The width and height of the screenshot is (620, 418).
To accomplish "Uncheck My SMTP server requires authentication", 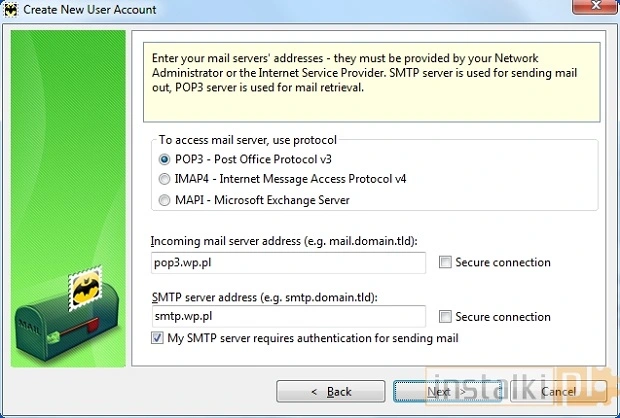I will point(156,339).
